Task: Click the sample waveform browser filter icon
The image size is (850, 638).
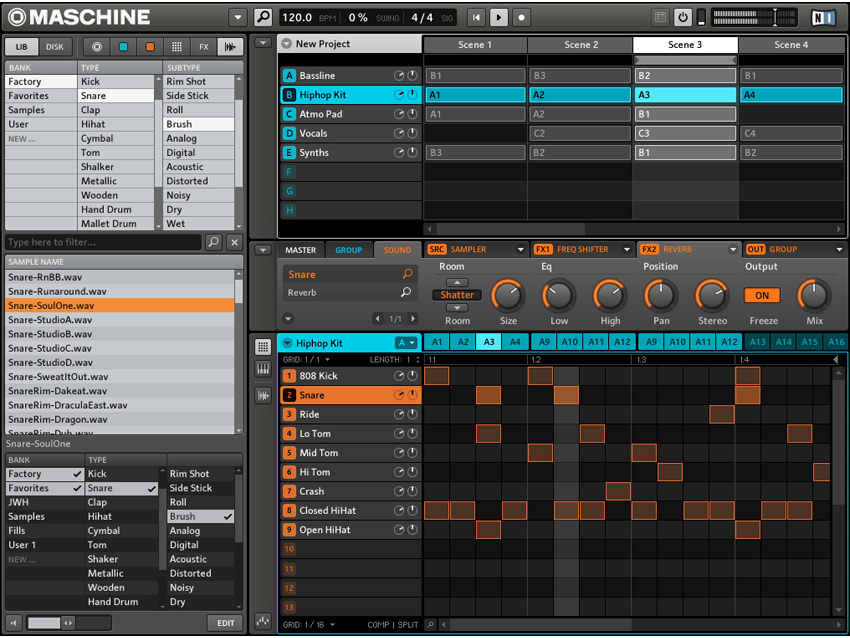Action: pos(230,47)
